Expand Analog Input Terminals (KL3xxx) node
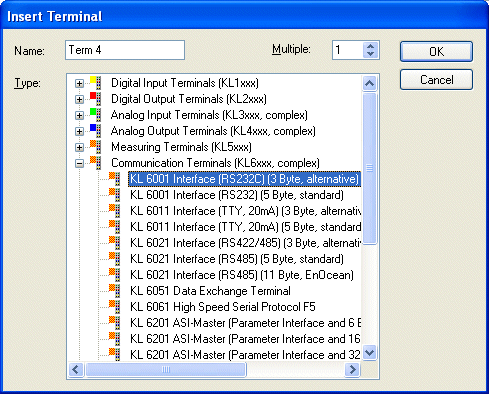 [x=79, y=115]
